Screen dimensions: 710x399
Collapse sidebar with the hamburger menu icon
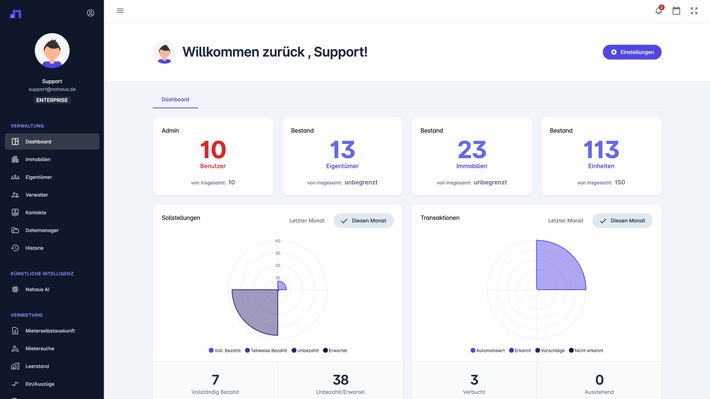click(x=120, y=10)
